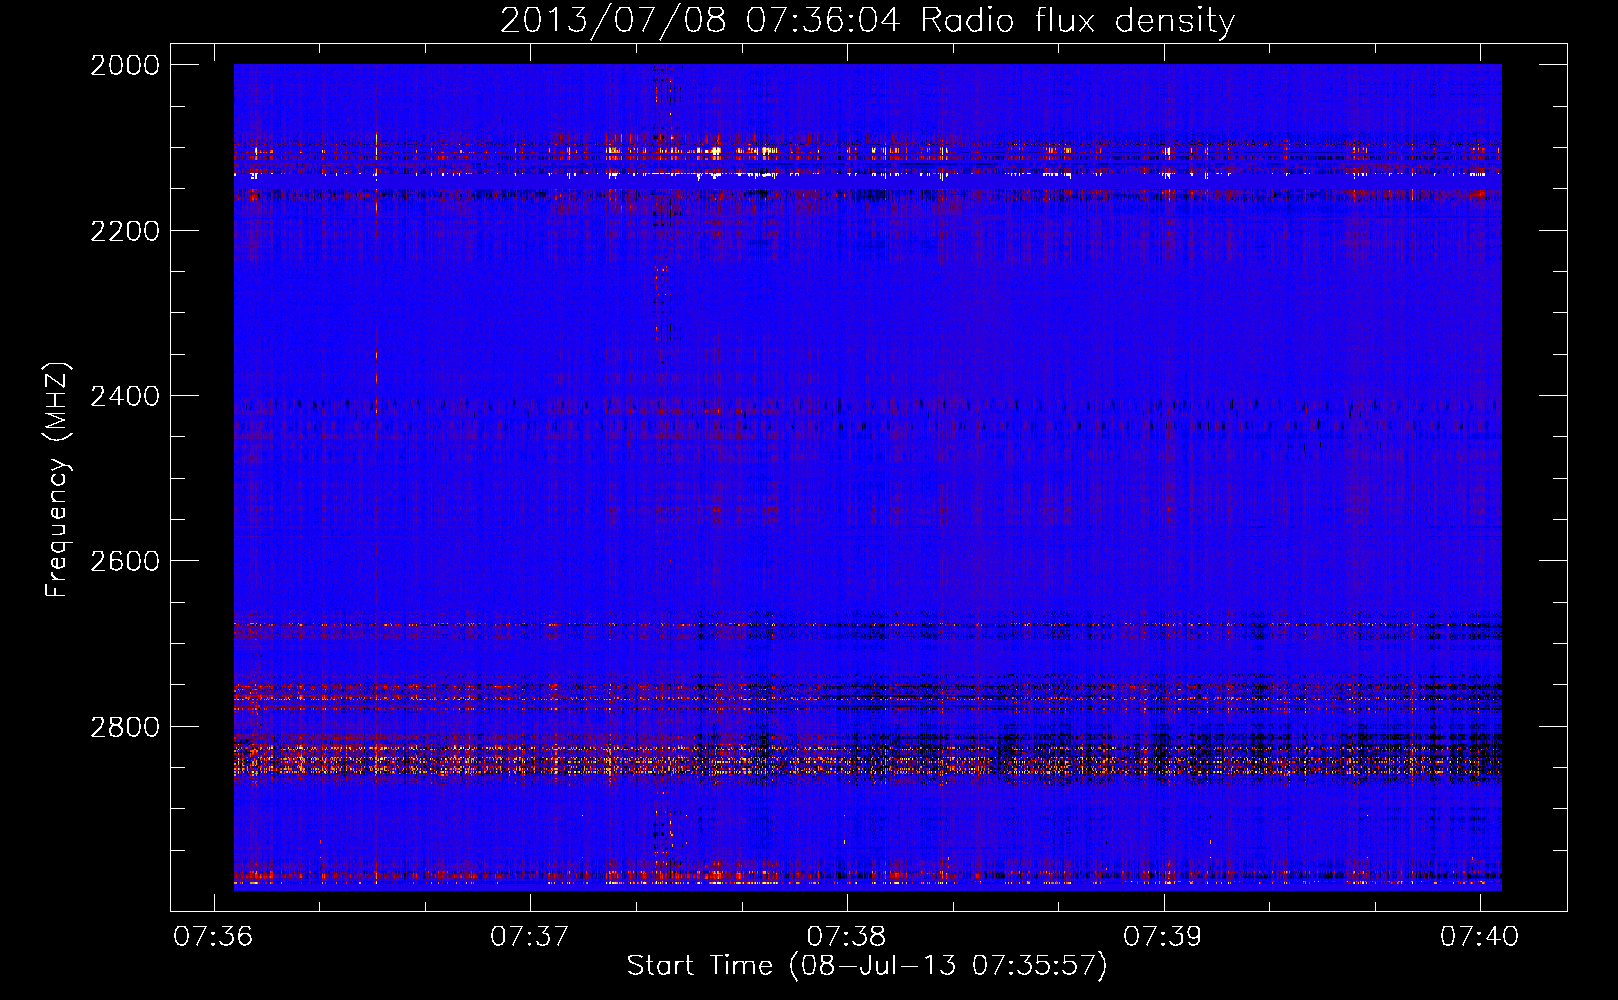Click the '2400' frequency axis label

click(x=125, y=396)
